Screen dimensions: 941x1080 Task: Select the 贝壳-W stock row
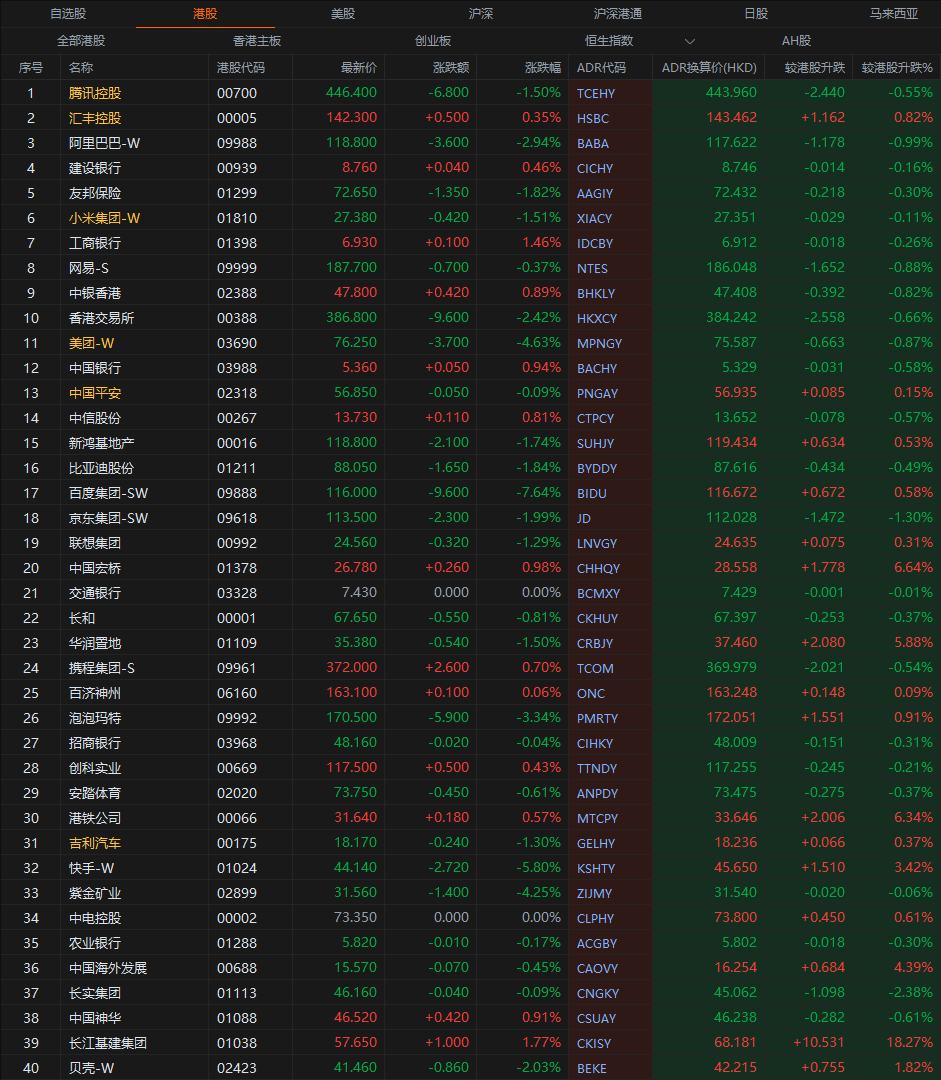pyautogui.click(x=470, y=1068)
